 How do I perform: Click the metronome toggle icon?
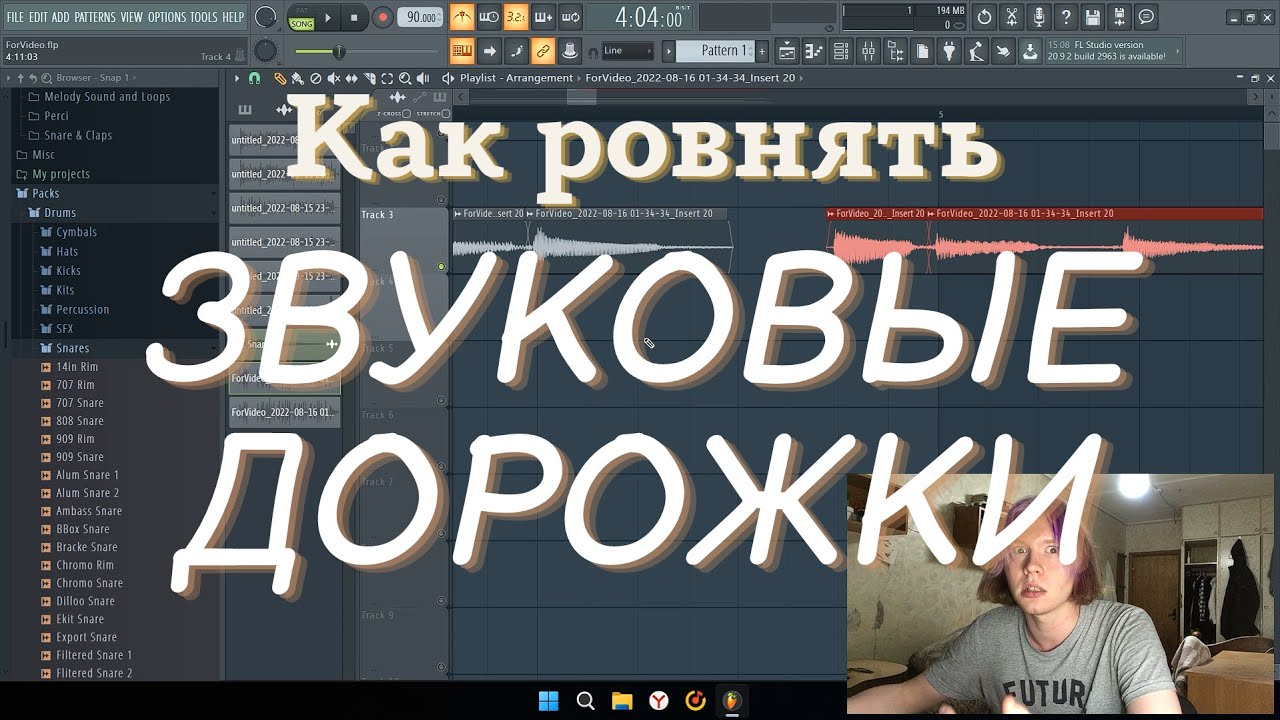[x=462, y=17]
